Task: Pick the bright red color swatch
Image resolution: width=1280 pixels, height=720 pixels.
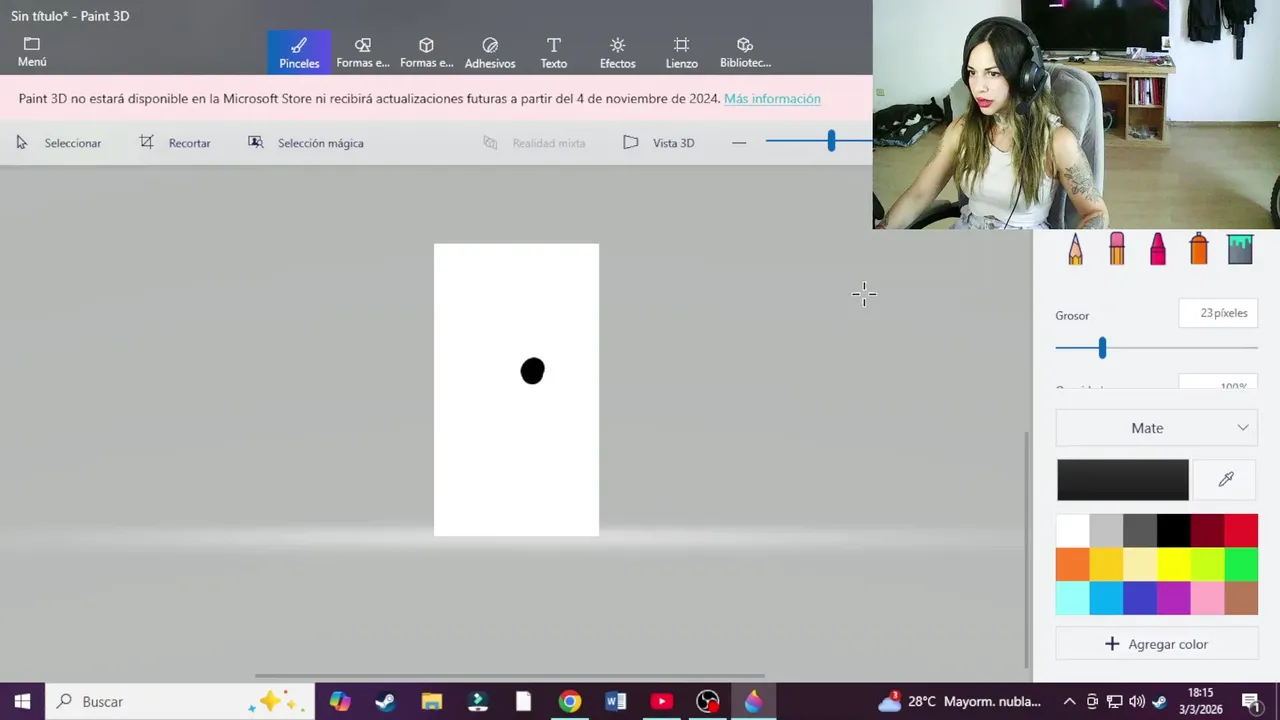Action: tap(1241, 531)
